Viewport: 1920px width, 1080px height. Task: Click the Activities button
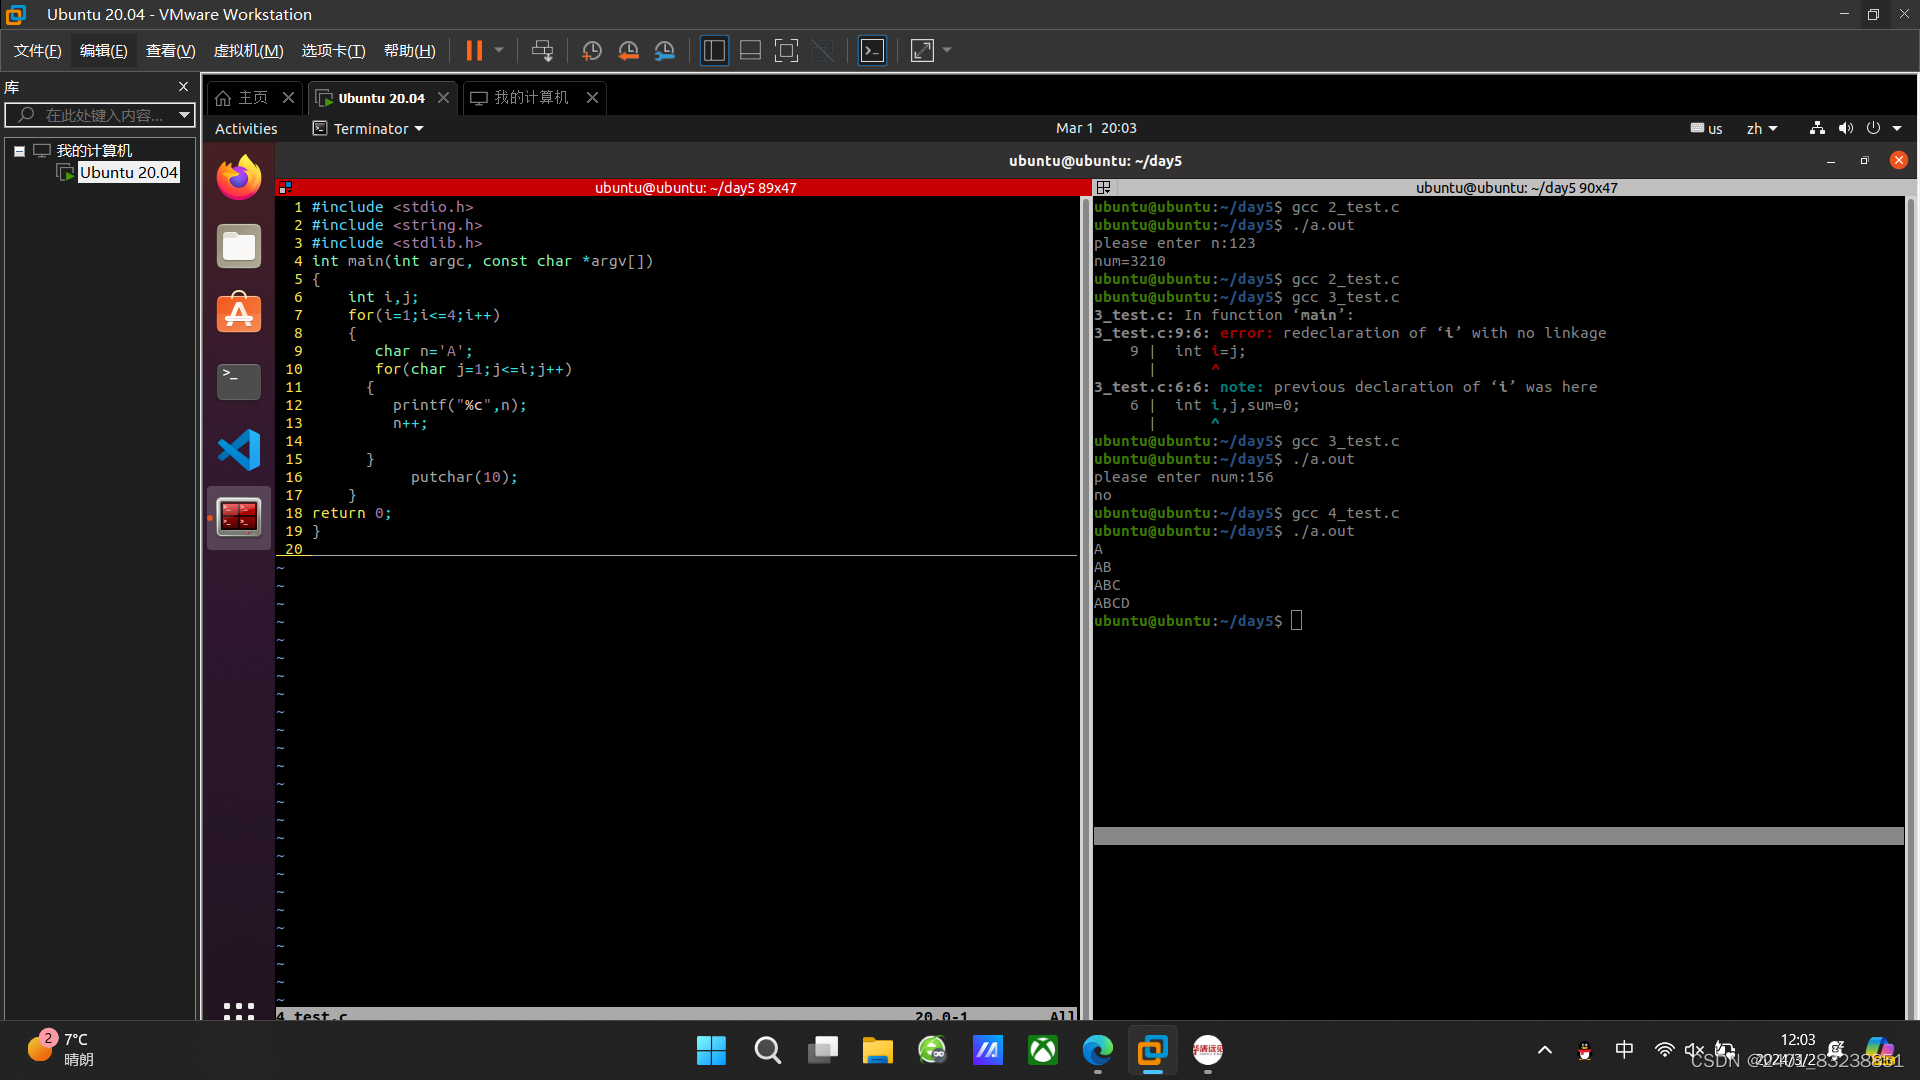pyautogui.click(x=246, y=128)
